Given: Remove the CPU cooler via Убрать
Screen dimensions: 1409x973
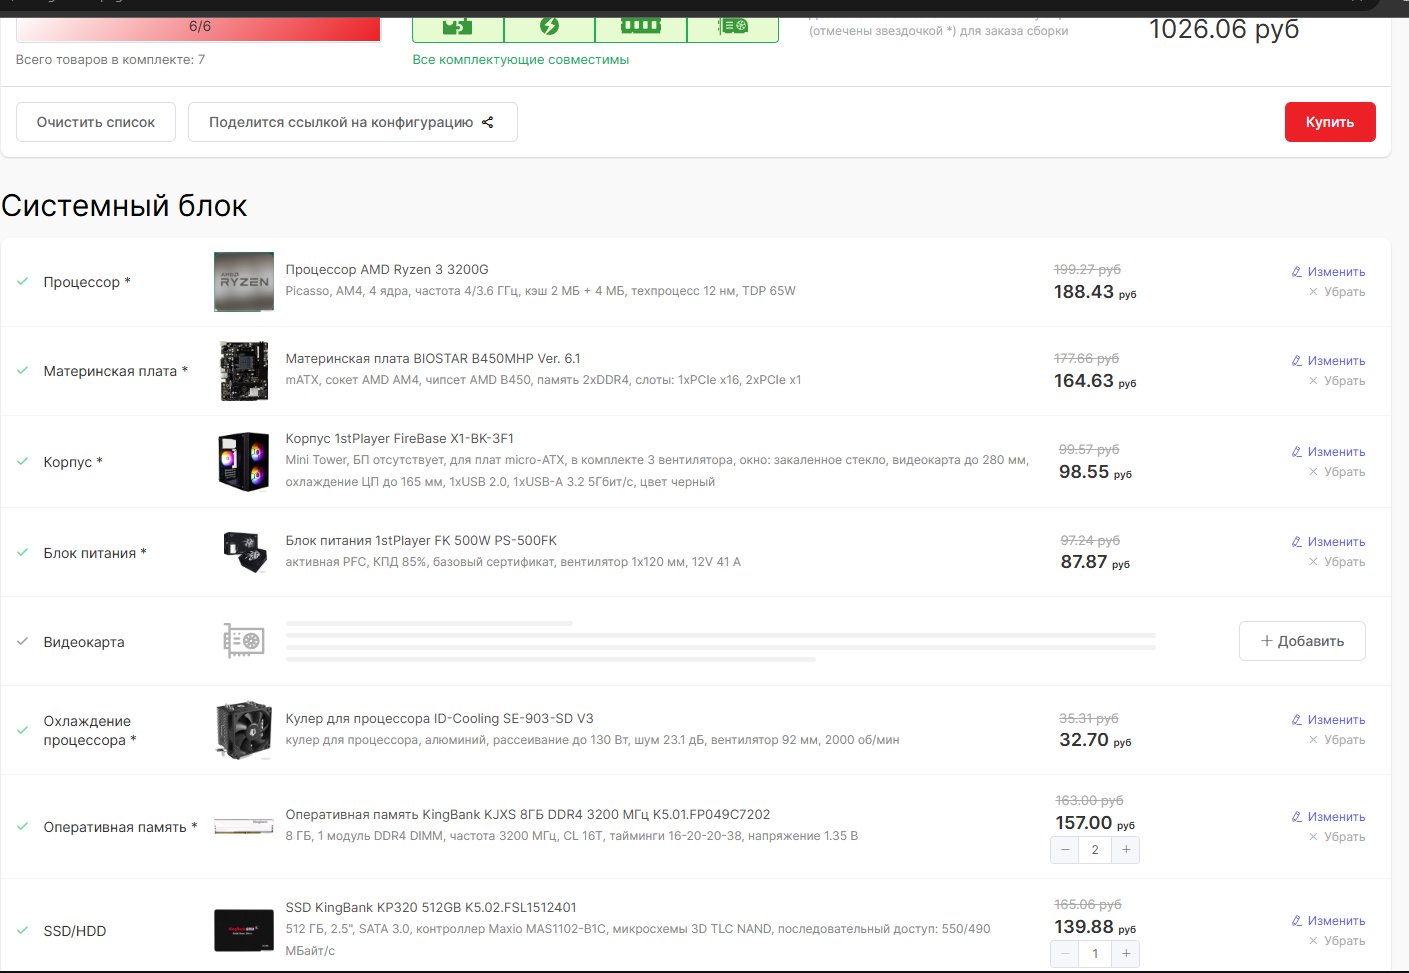Looking at the screenshot, I should [x=1337, y=740].
